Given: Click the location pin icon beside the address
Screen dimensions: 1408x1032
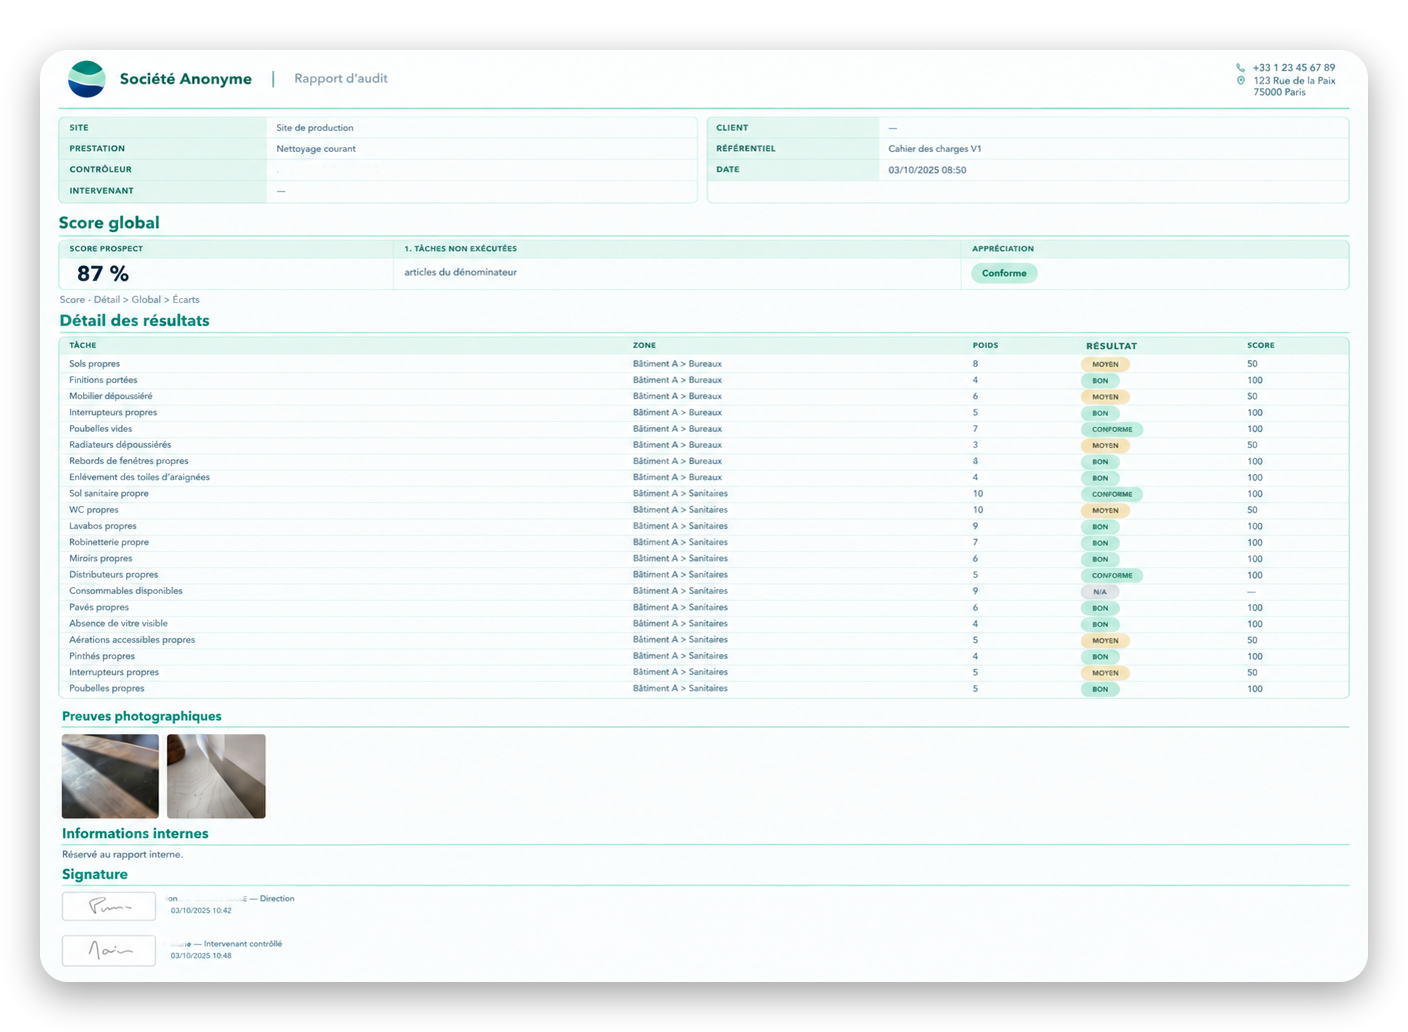Looking at the screenshot, I should (x=1241, y=80).
